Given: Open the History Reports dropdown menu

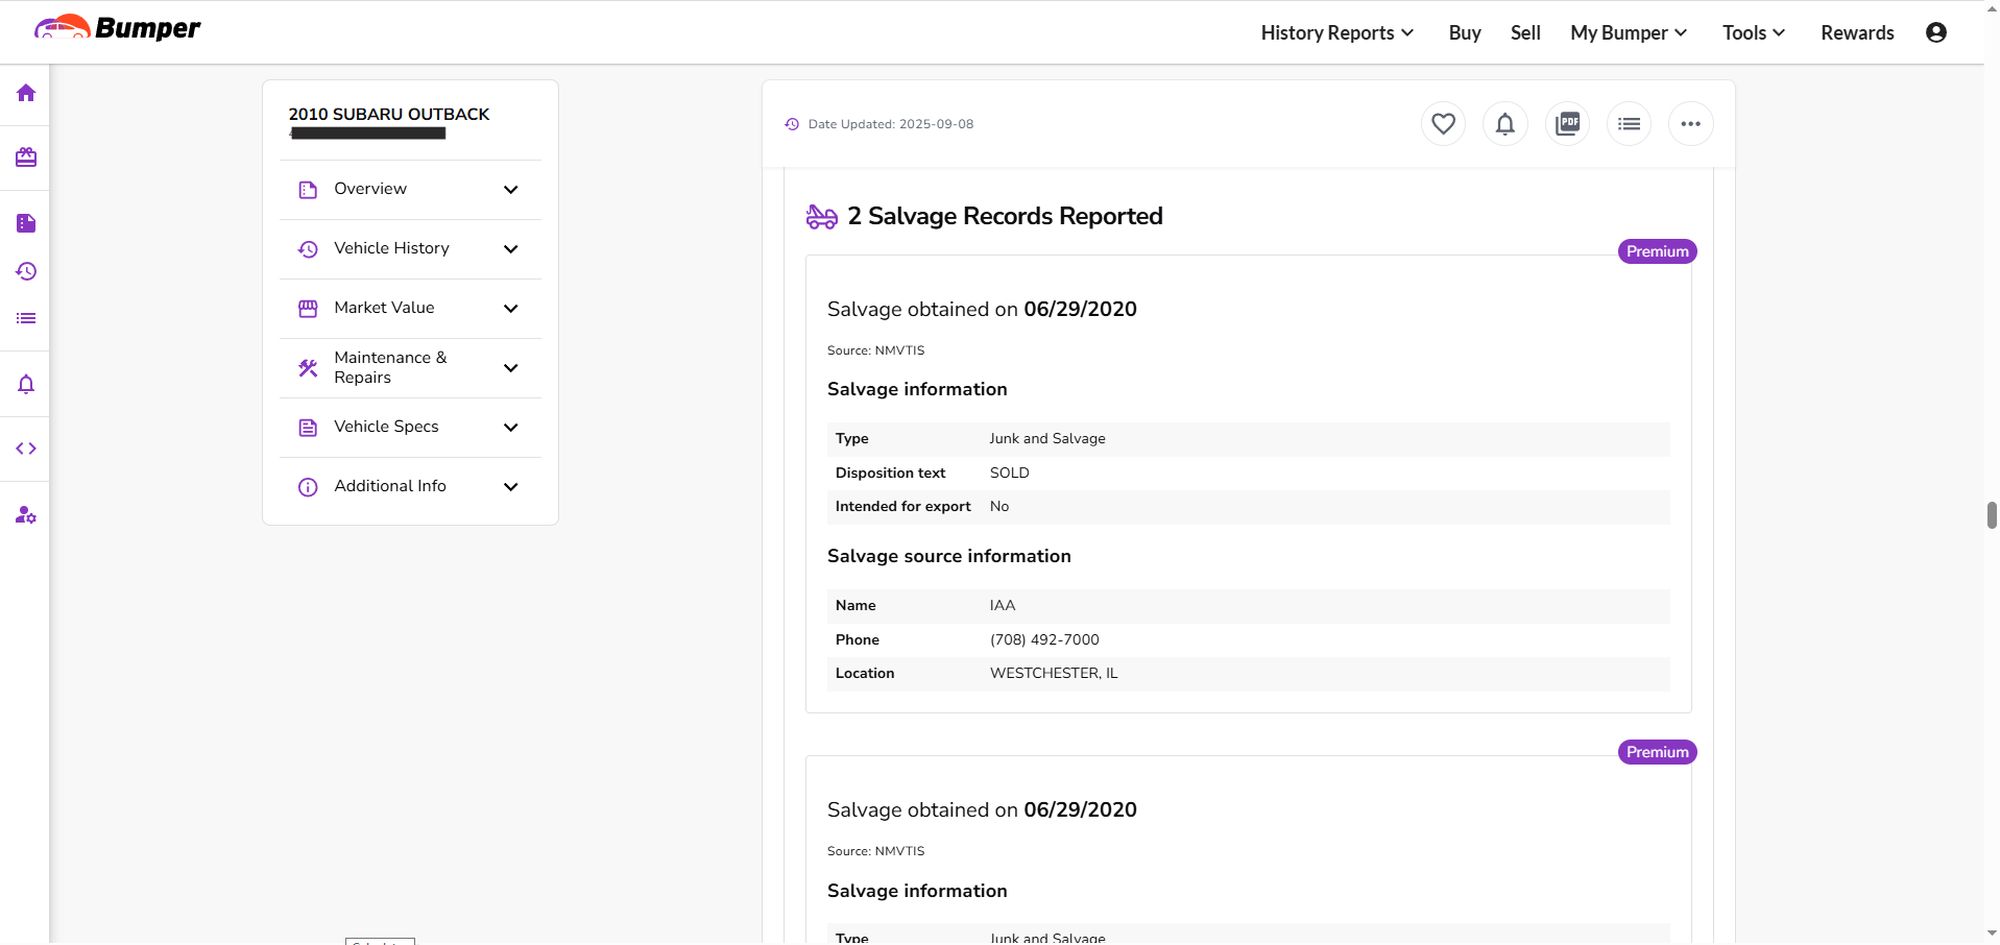Looking at the screenshot, I should 1336,33.
